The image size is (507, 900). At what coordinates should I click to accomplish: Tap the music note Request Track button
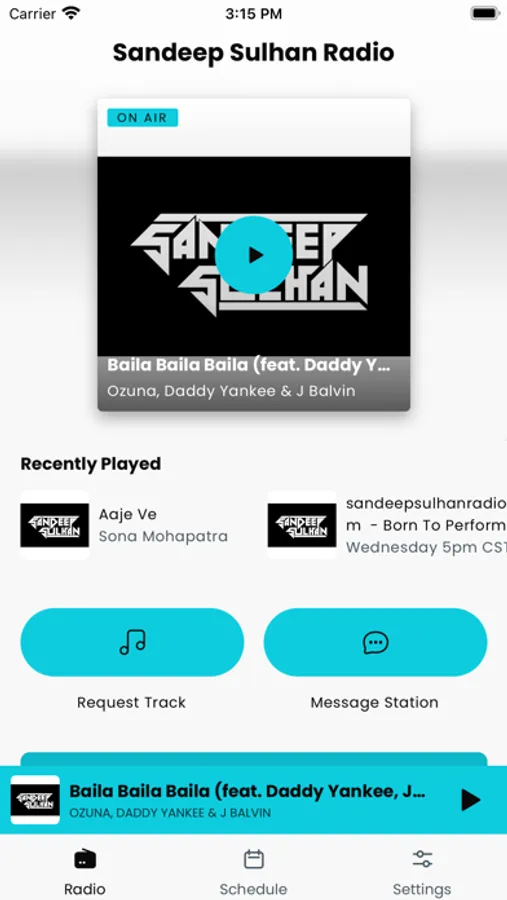pyautogui.click(x=132, y=642)
